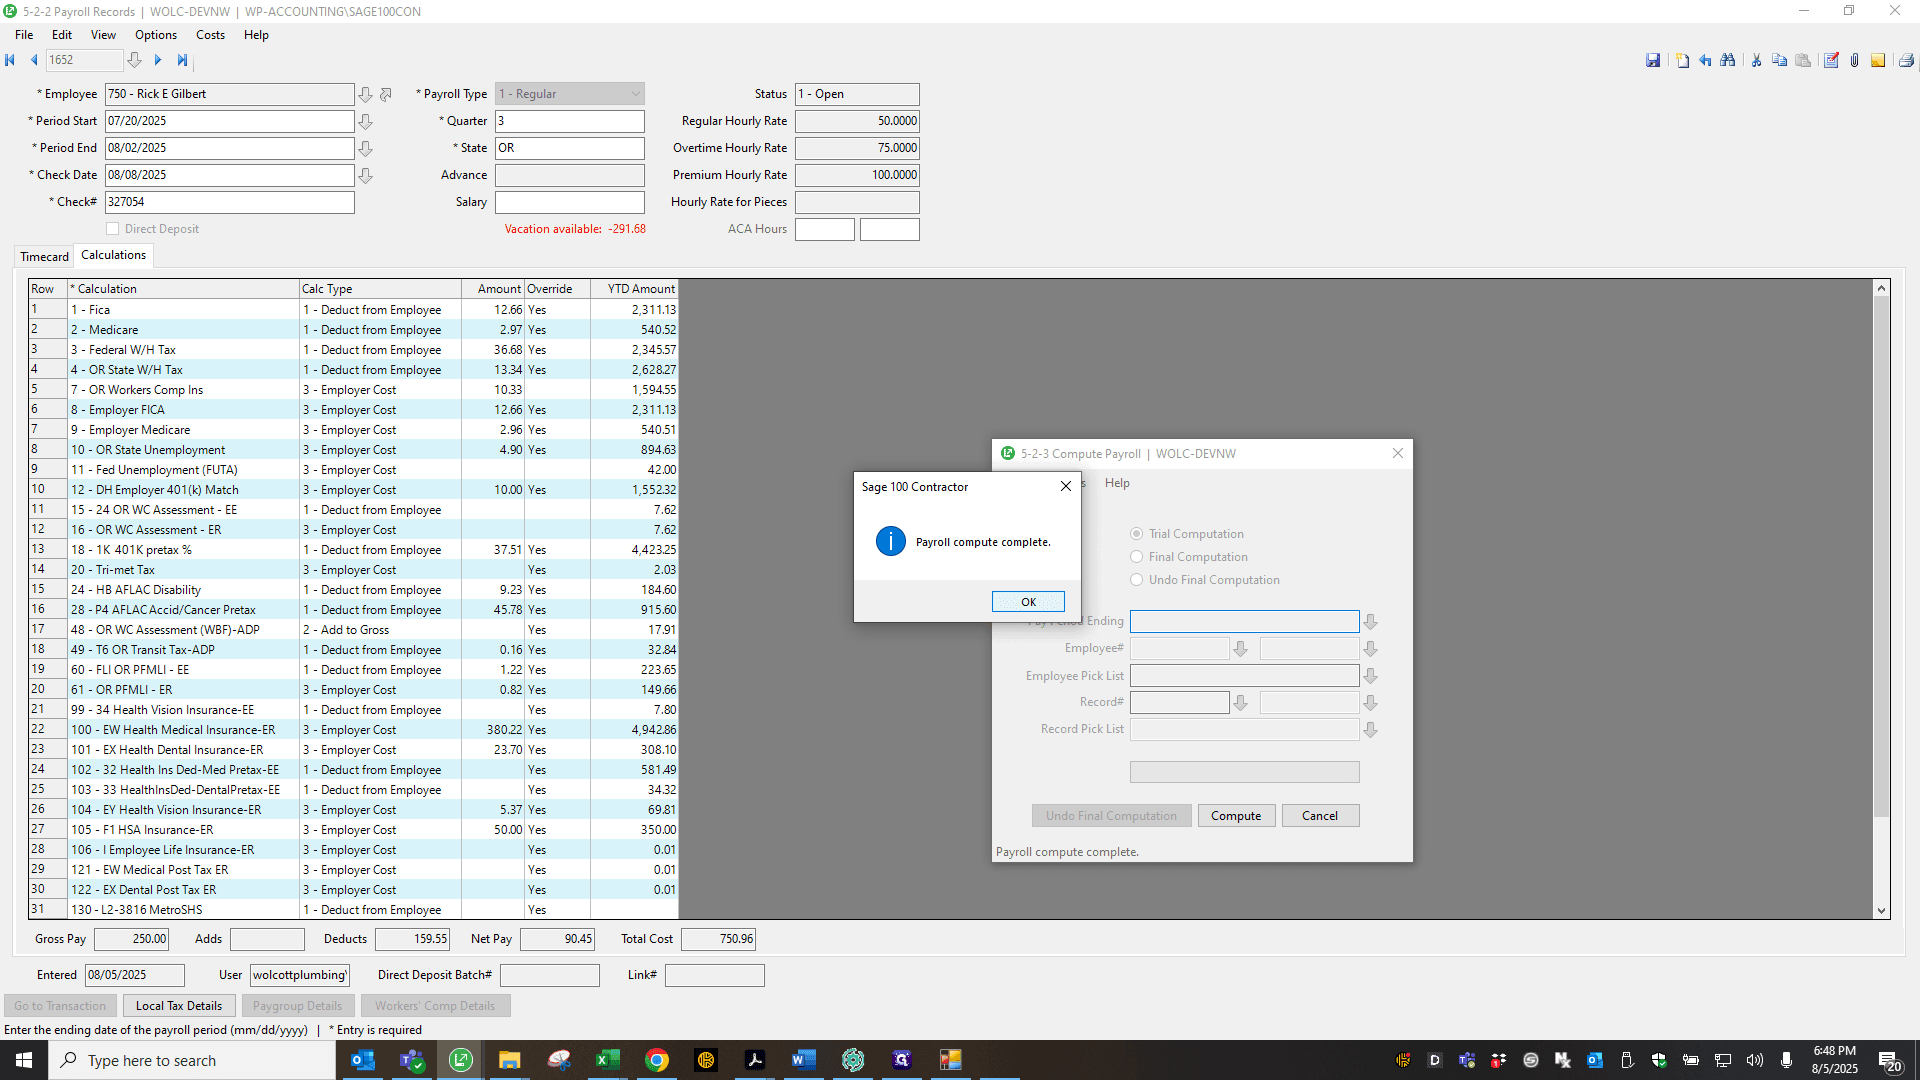
Task: Open Check Date picker arrow
Action: pyautogui.click(x=366, y=175)
